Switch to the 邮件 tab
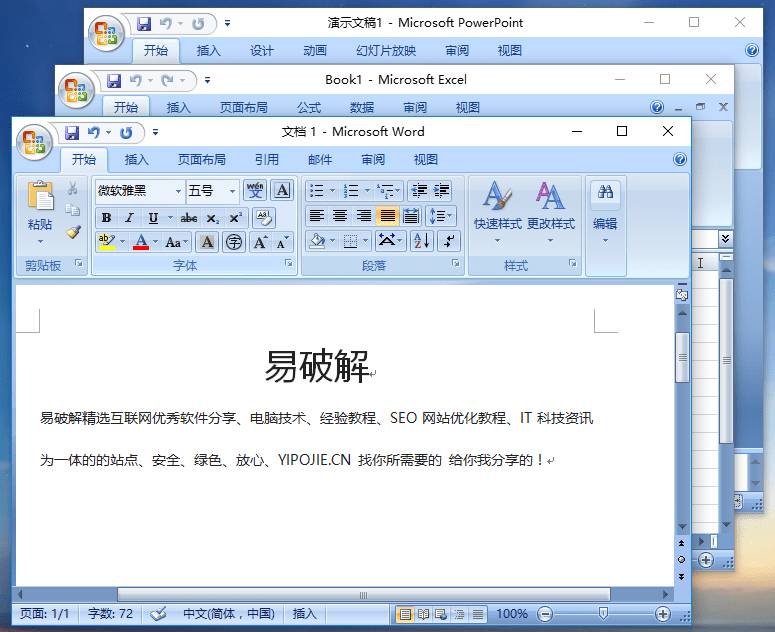 point(320,159)
